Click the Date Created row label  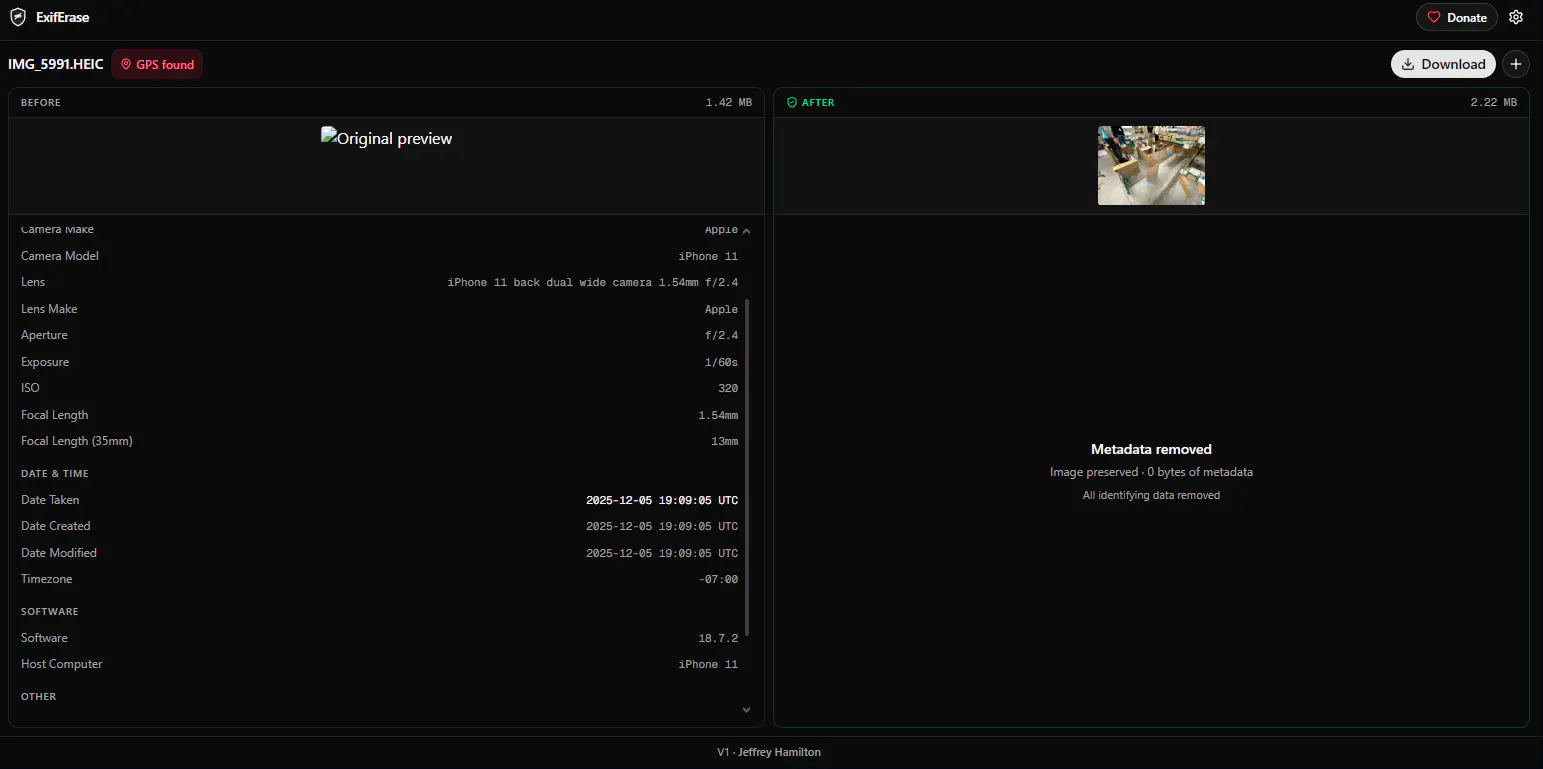[x=56, y=526]
